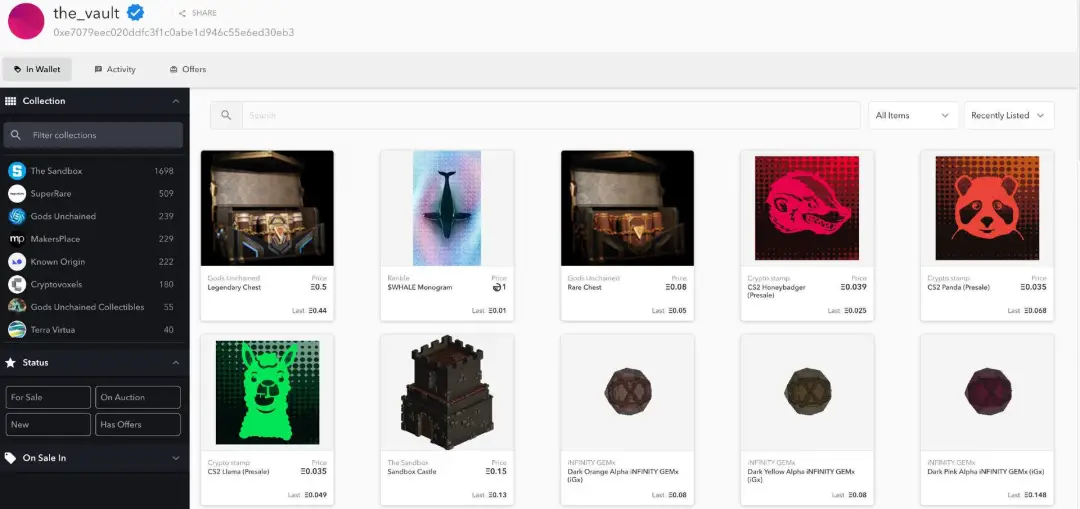The width and height of the screenshot is (1080, 509).
Task: Click the Offers tab icon
Action: [174, 70]
